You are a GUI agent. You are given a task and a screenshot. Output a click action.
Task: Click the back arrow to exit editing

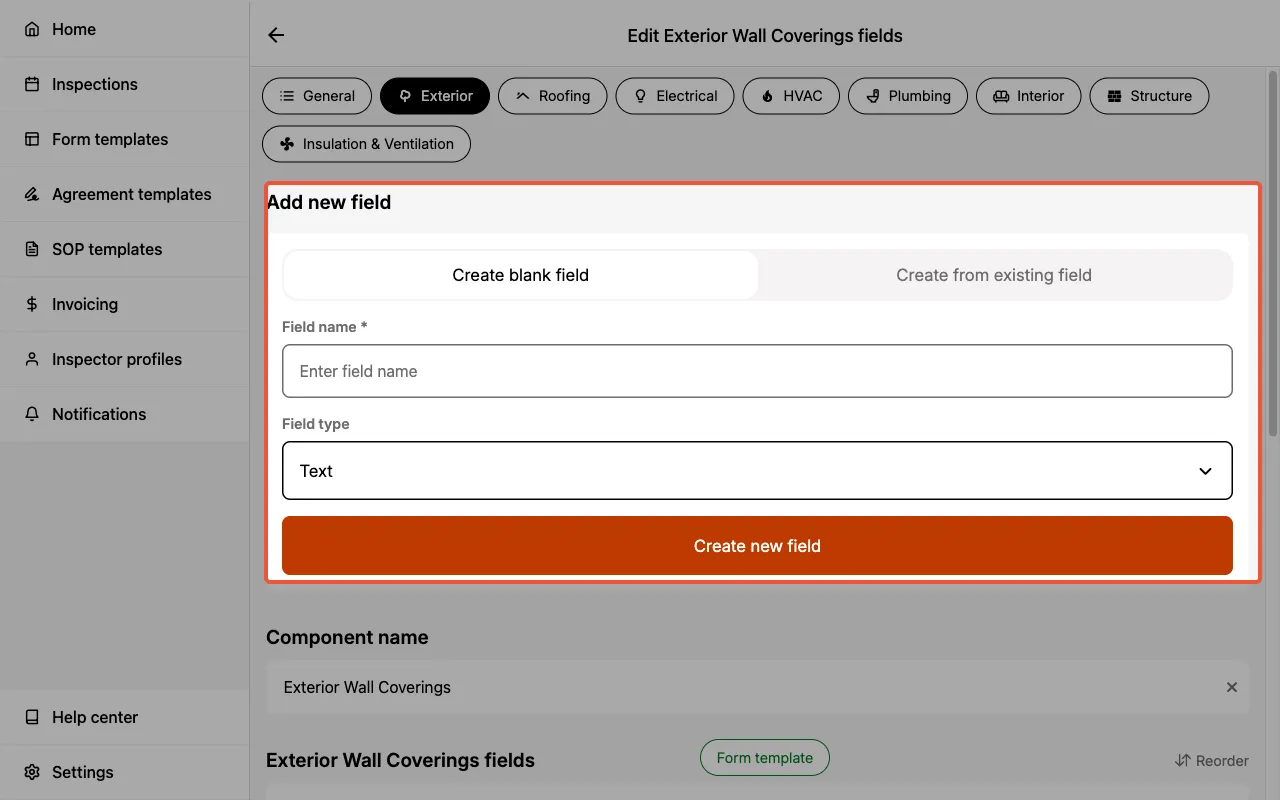275,34
